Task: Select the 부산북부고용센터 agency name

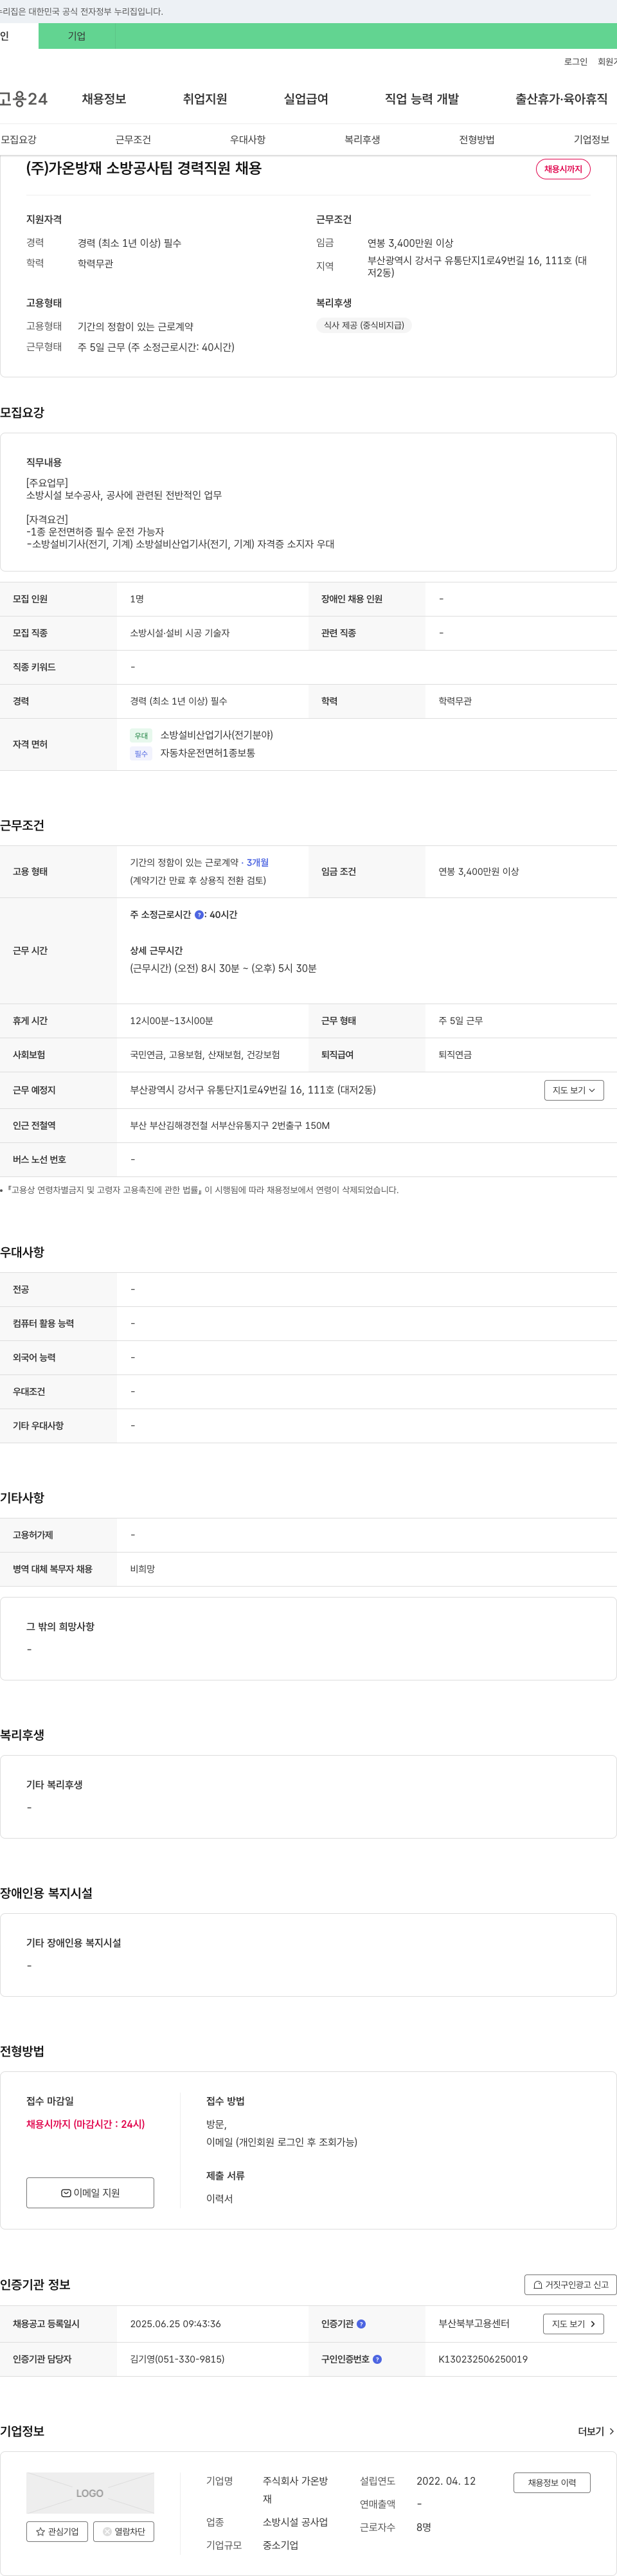Action: pyautogui.click(x=474, y=2324)
